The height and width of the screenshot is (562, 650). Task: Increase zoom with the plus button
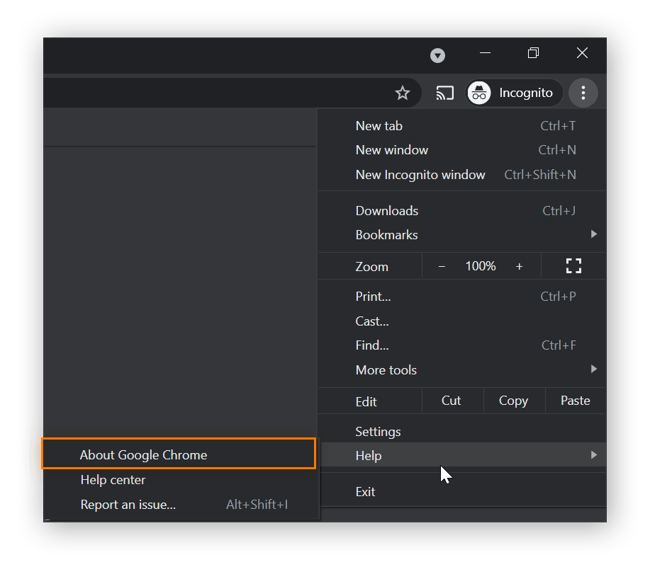519,266
